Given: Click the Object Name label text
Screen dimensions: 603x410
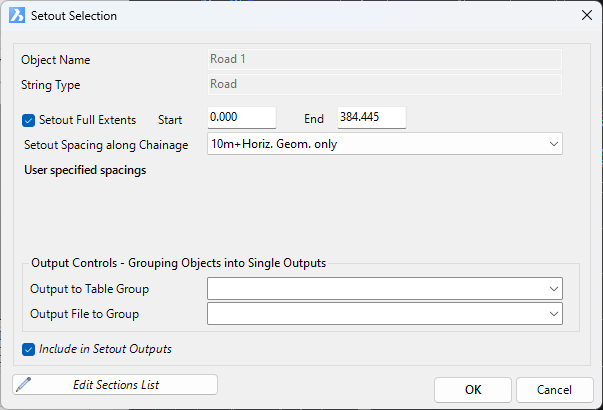Looking at the screenshot, I should click(x=55, y=60).
